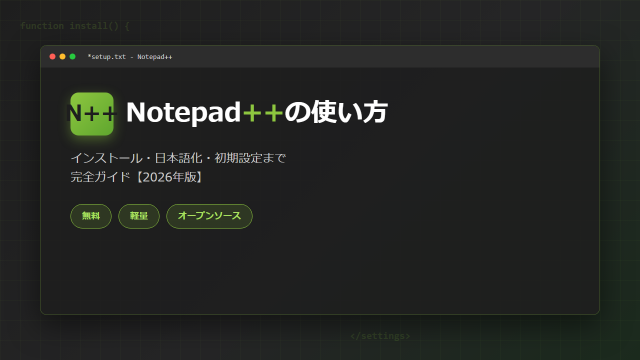The image size is (640, 360).
Task: Click the green N++ logo icon
Action: [92, 113]
